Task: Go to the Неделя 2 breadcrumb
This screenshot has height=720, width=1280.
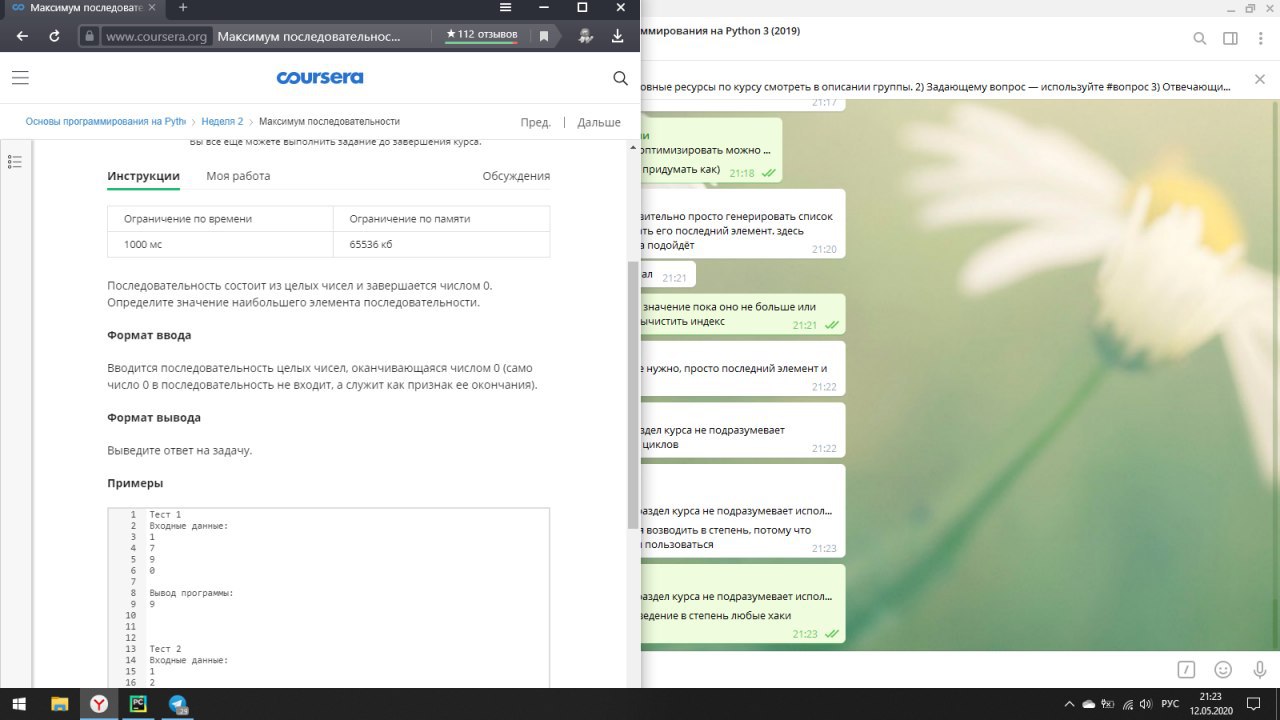Action: pyautogui.click(x=222, y=122)
